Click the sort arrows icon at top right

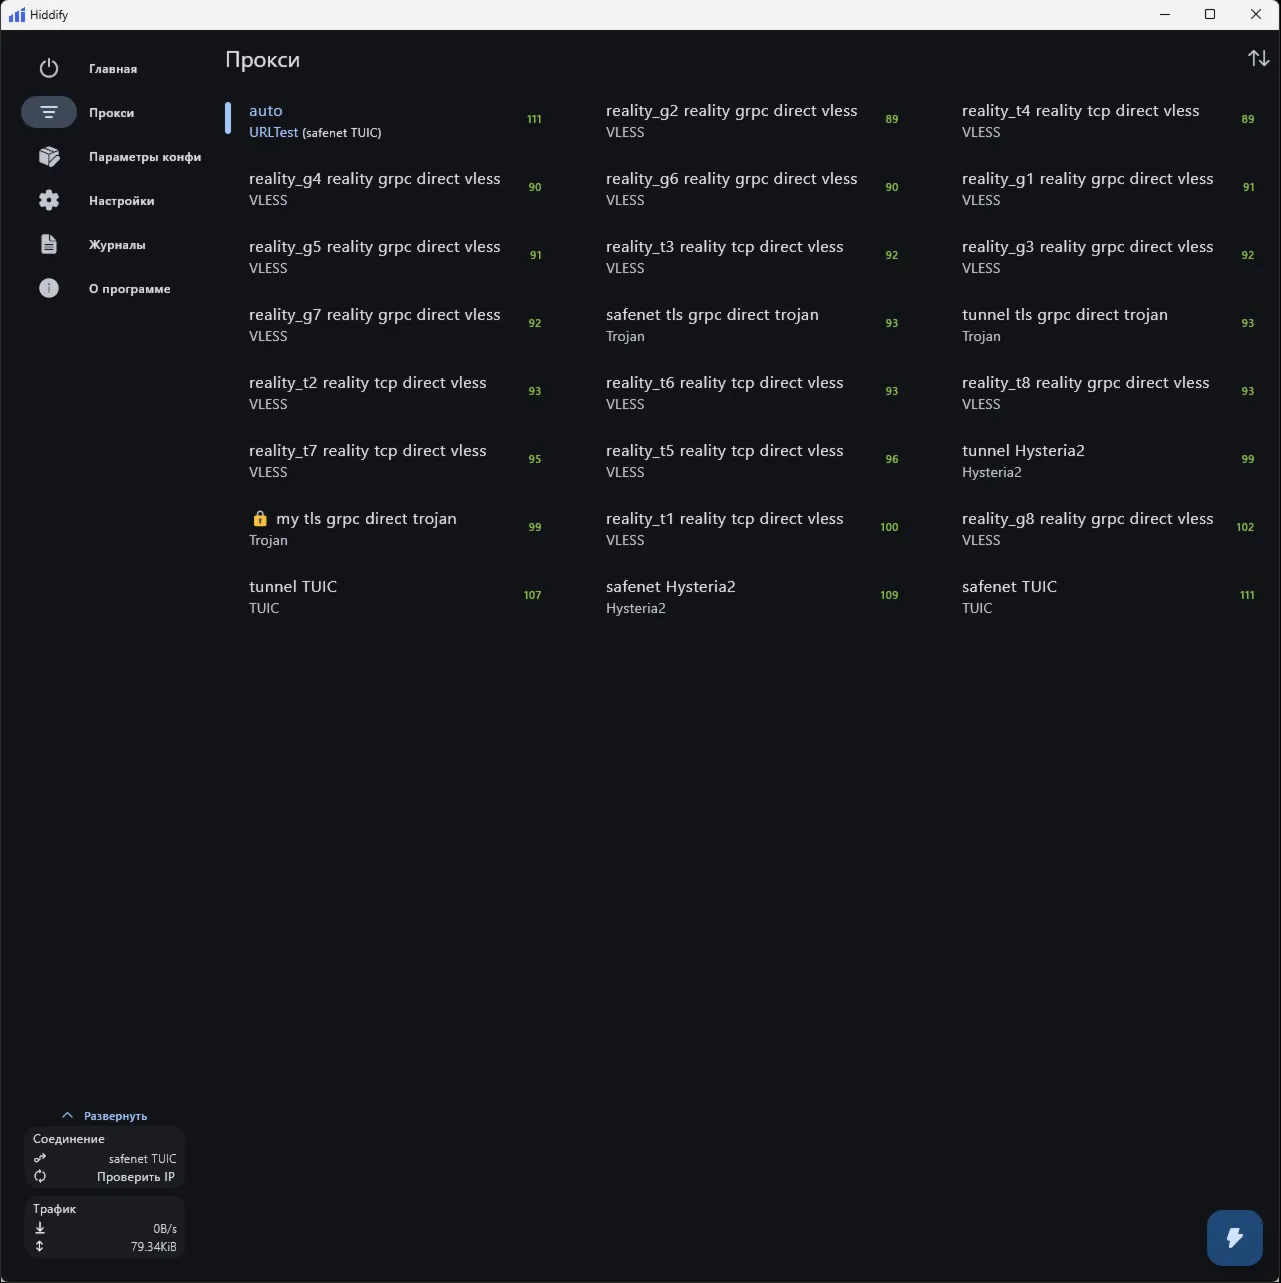click(1259, 59)
